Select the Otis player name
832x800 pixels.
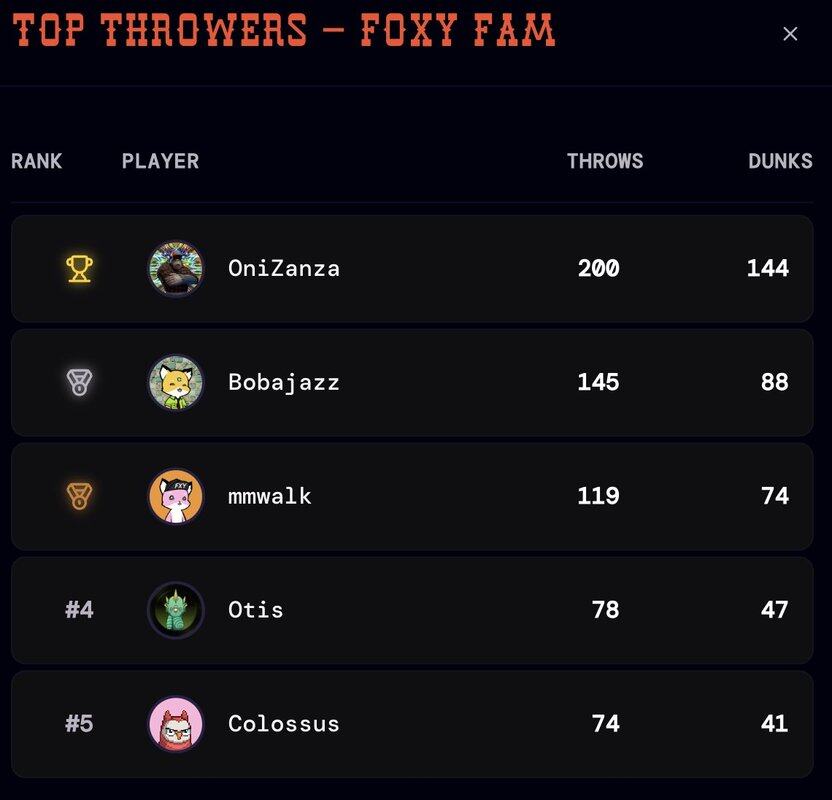point(256,610)
